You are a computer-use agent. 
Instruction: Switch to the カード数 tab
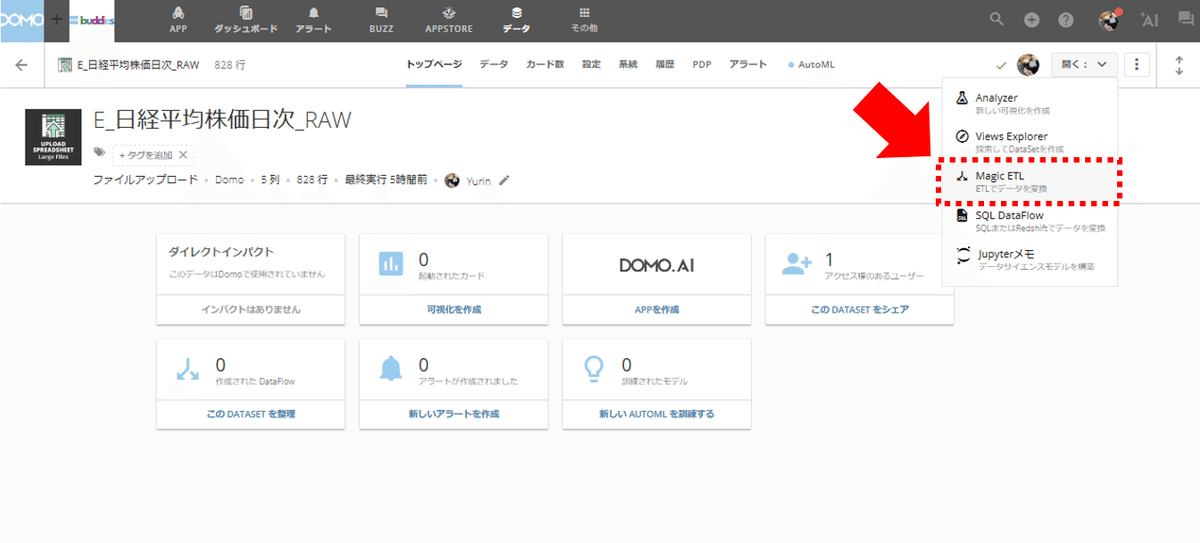[545, 65]
